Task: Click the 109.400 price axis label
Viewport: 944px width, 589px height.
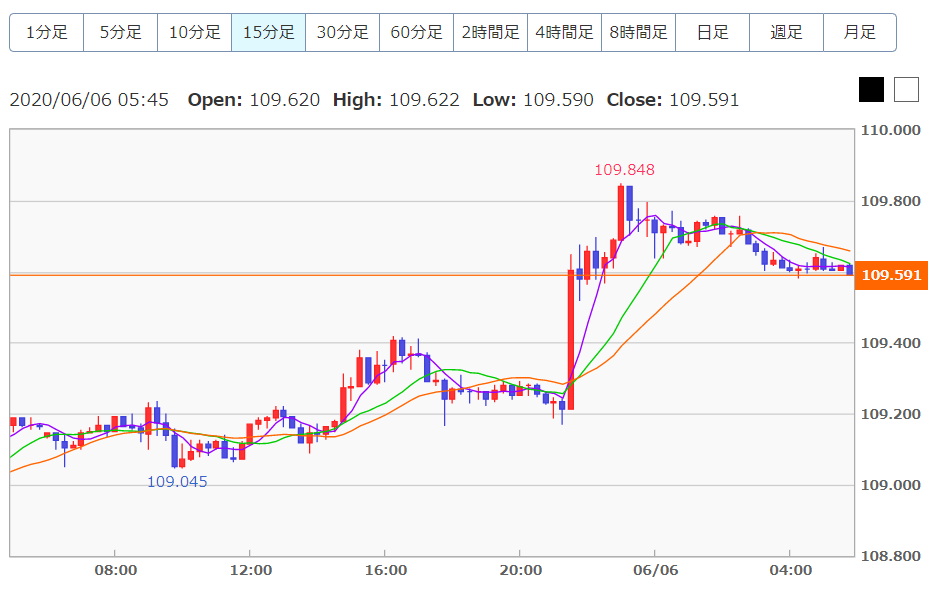Action: pos(891,343)
